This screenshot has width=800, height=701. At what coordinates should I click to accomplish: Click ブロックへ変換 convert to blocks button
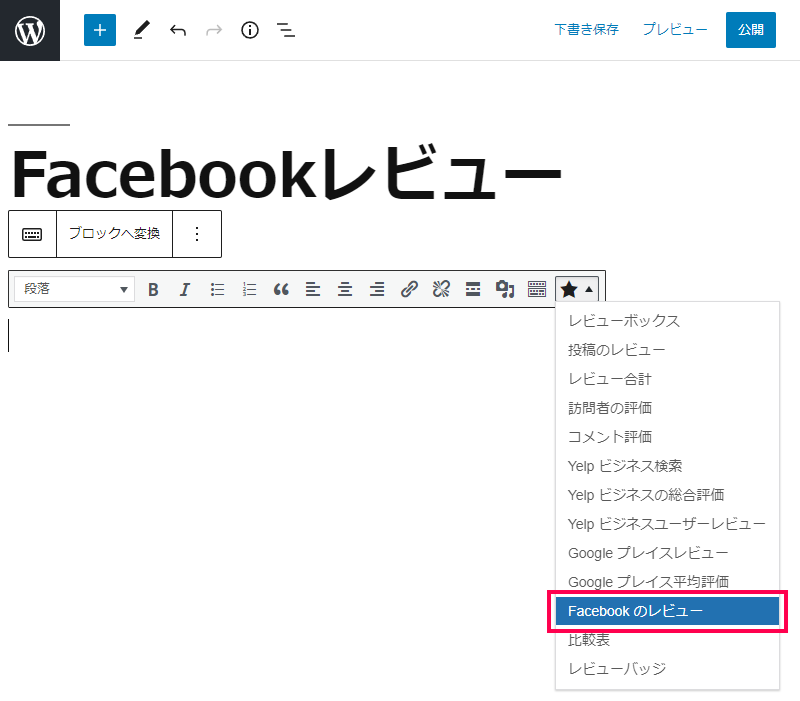(114, 234)
